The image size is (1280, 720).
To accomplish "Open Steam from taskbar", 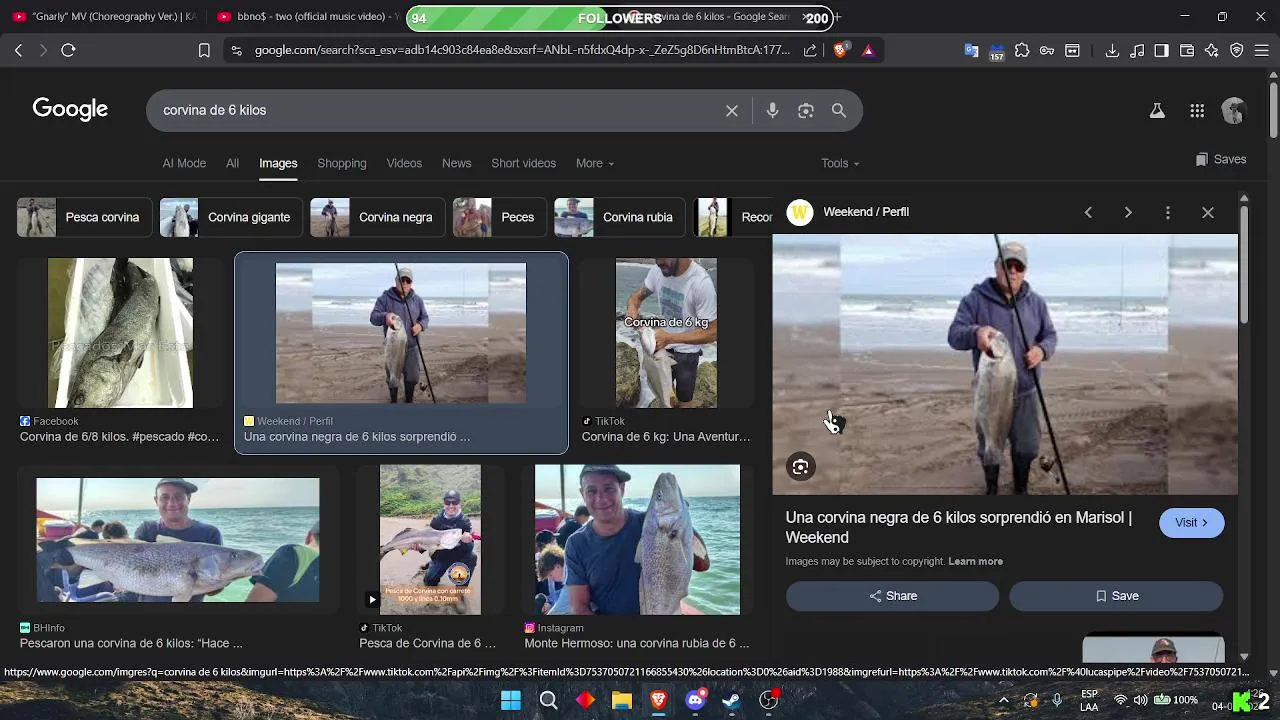I will (x=732, y=700).
